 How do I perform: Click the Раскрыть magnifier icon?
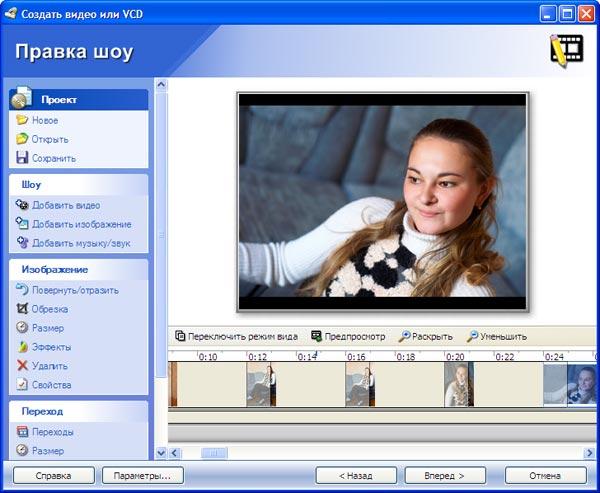(x=404, y=336)
